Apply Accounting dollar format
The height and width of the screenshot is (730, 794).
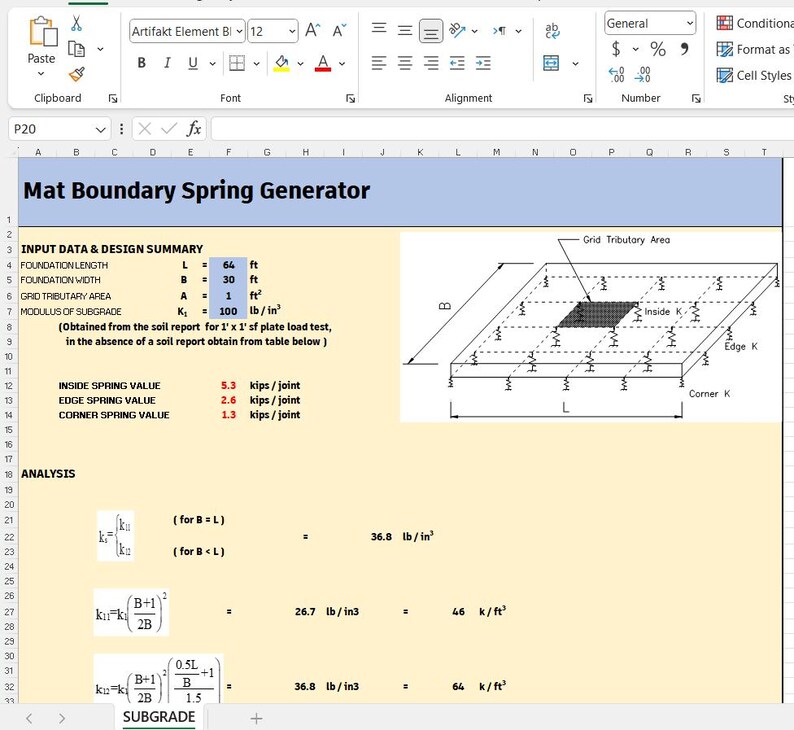pyautogui.click(x=616, y=49)
